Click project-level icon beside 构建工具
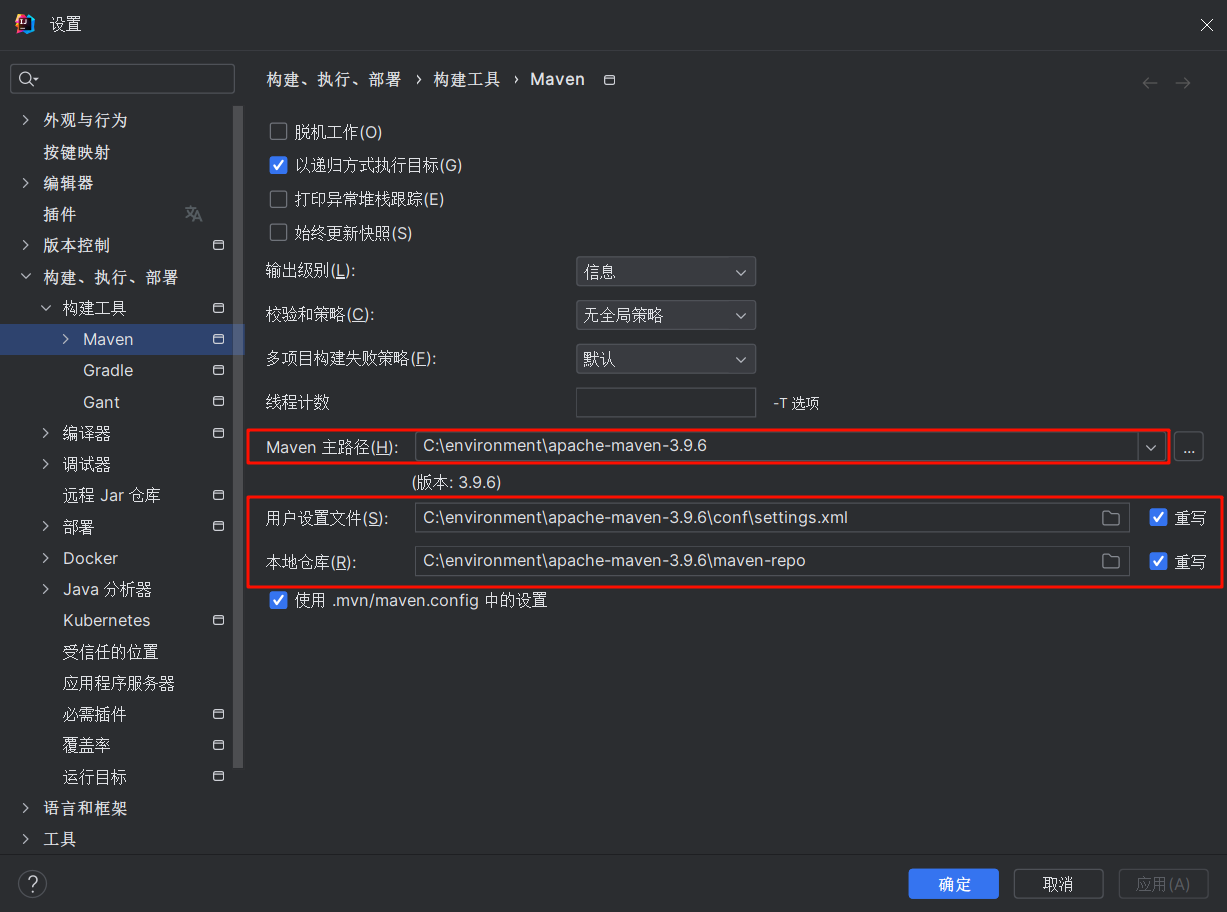 [x=218, y=308]
